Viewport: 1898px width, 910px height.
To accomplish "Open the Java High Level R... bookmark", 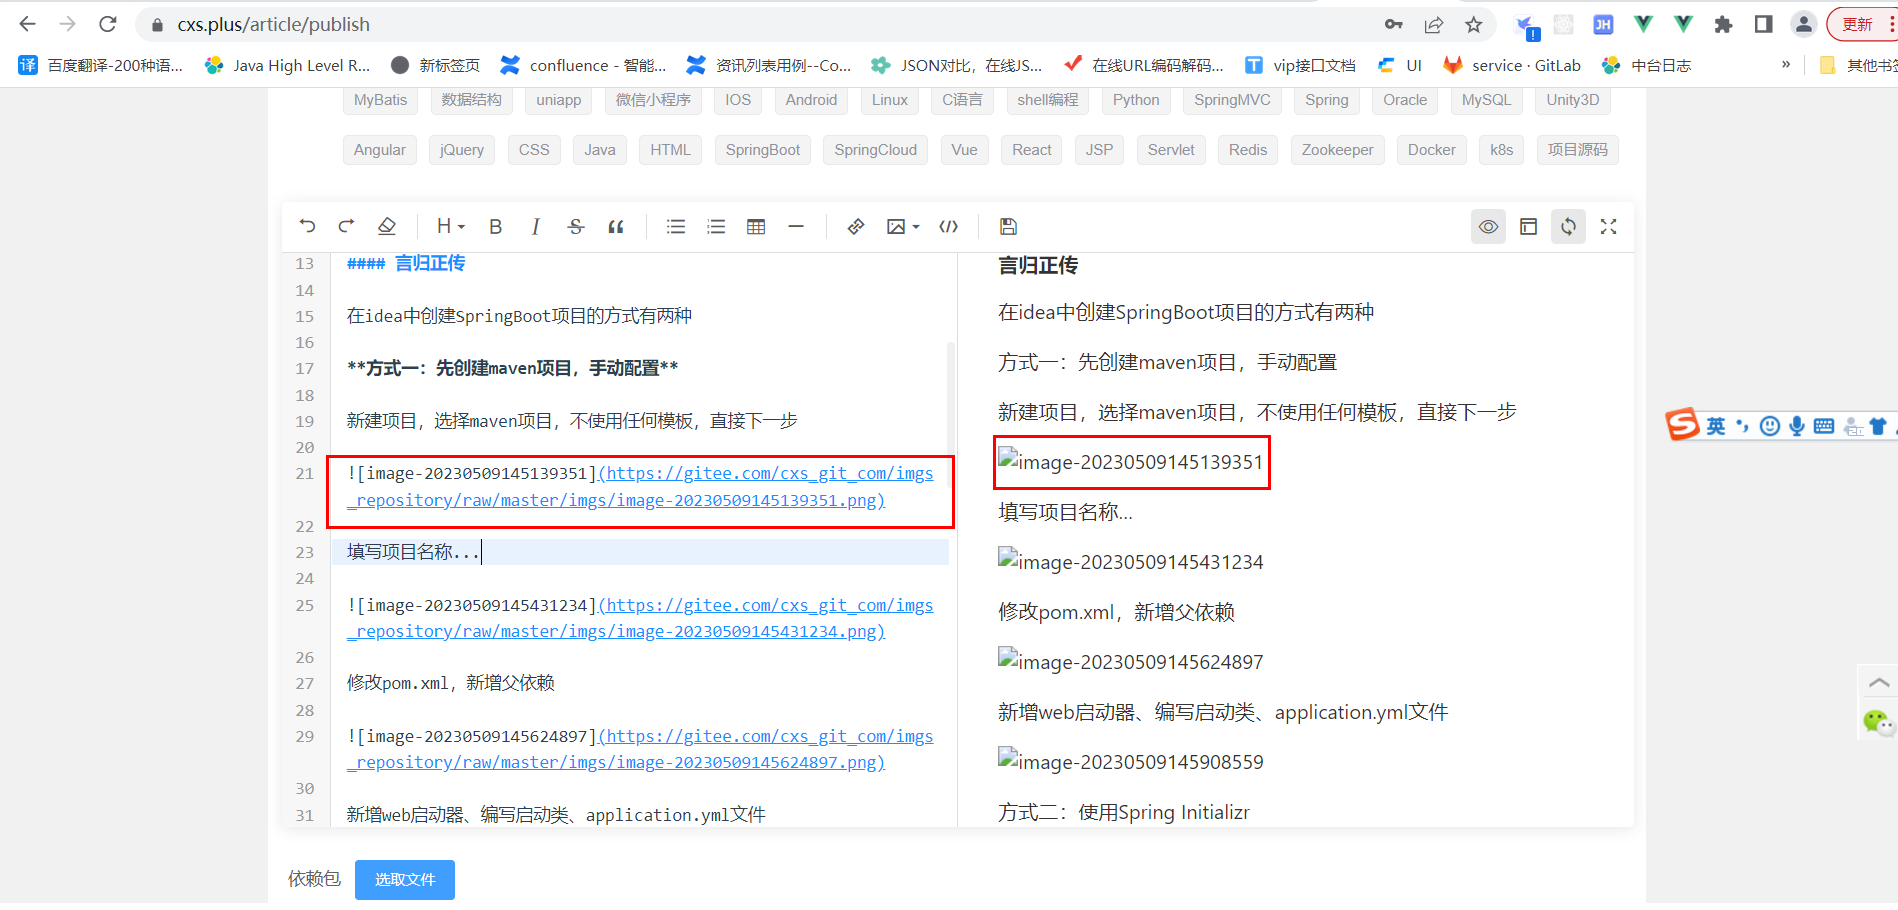I will coord(288,66).
